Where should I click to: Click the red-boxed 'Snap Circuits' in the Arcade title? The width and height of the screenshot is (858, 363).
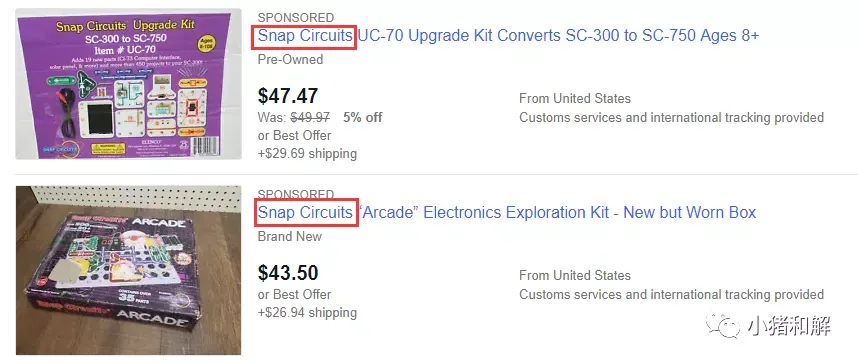(305, 212)
